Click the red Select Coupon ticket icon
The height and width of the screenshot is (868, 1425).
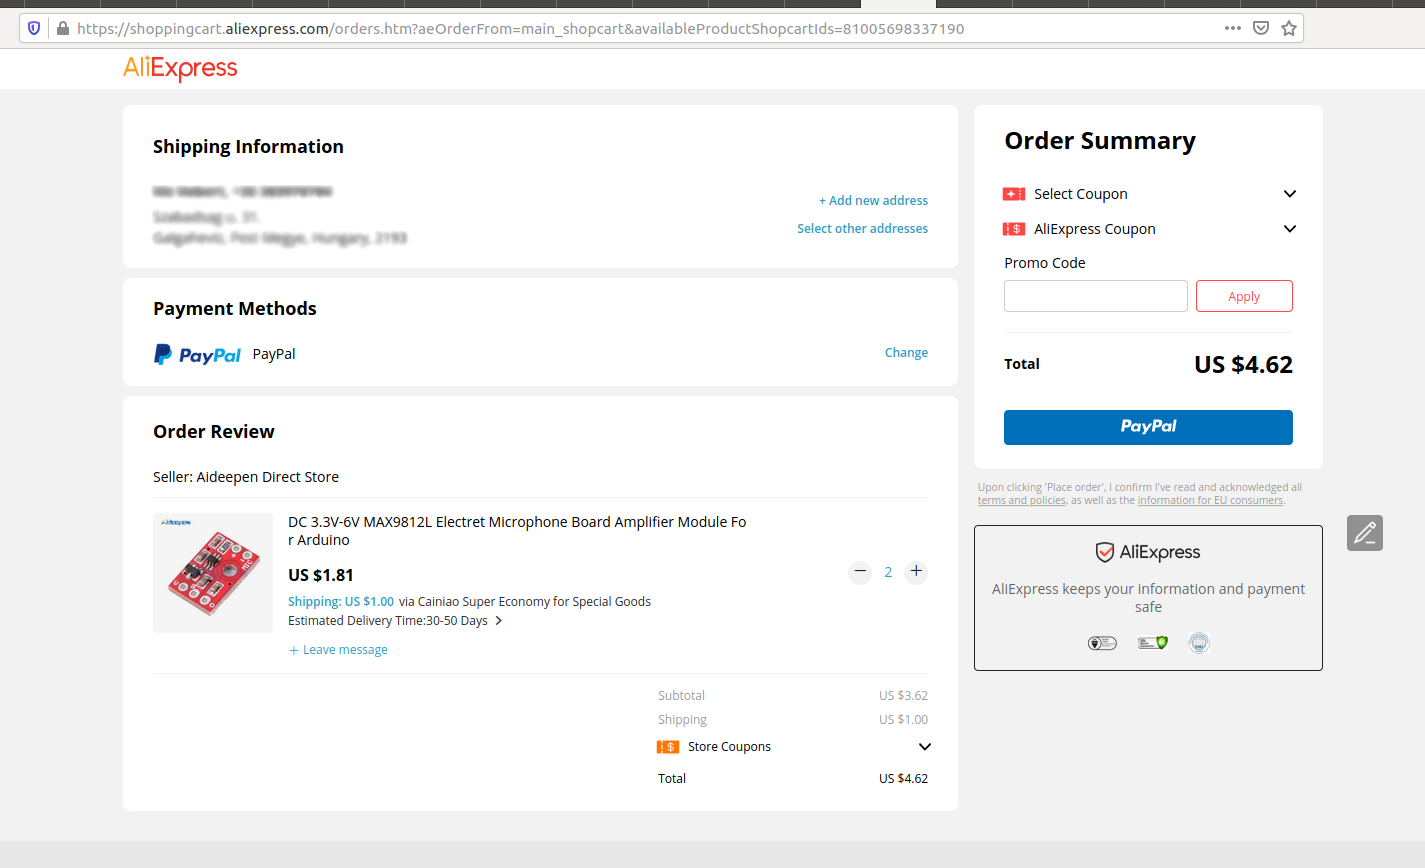(x=1014, y=194)
